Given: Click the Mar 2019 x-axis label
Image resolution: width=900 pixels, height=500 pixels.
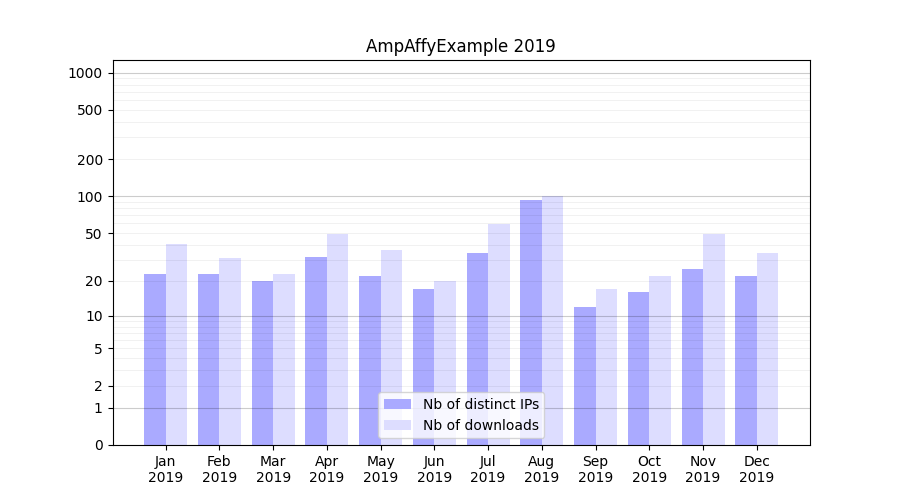Looking at the screenshot, I should pyautogui.click(x=273, y=469).
